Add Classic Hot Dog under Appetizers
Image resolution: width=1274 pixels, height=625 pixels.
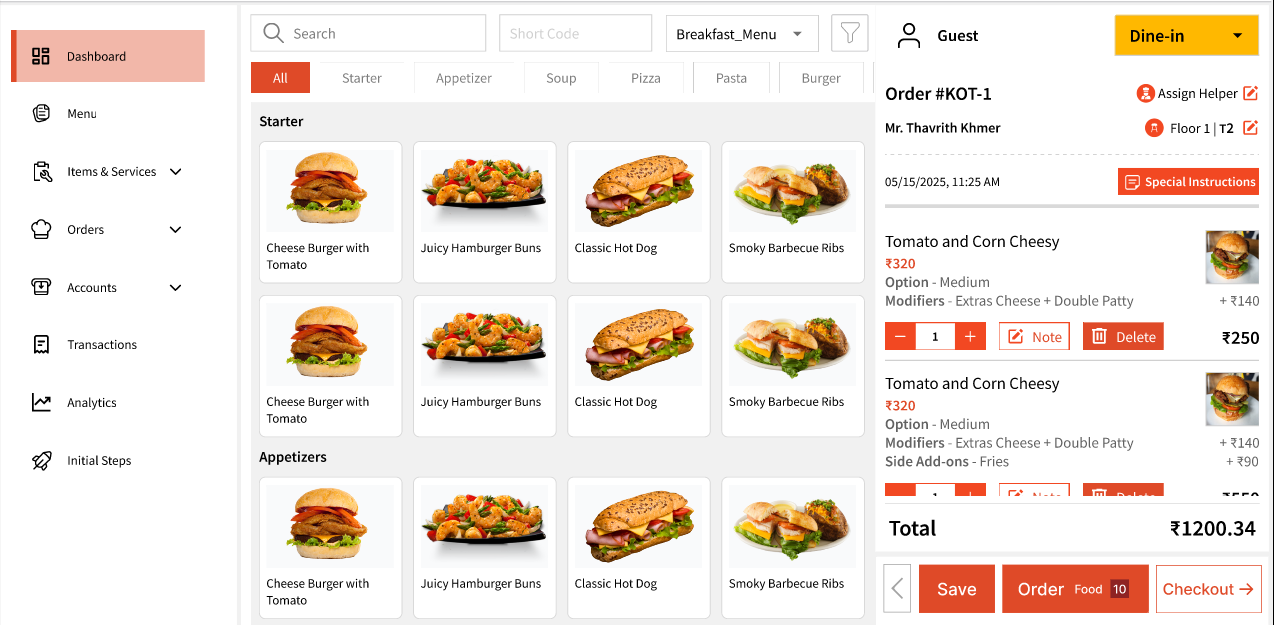tap(638, 548)
